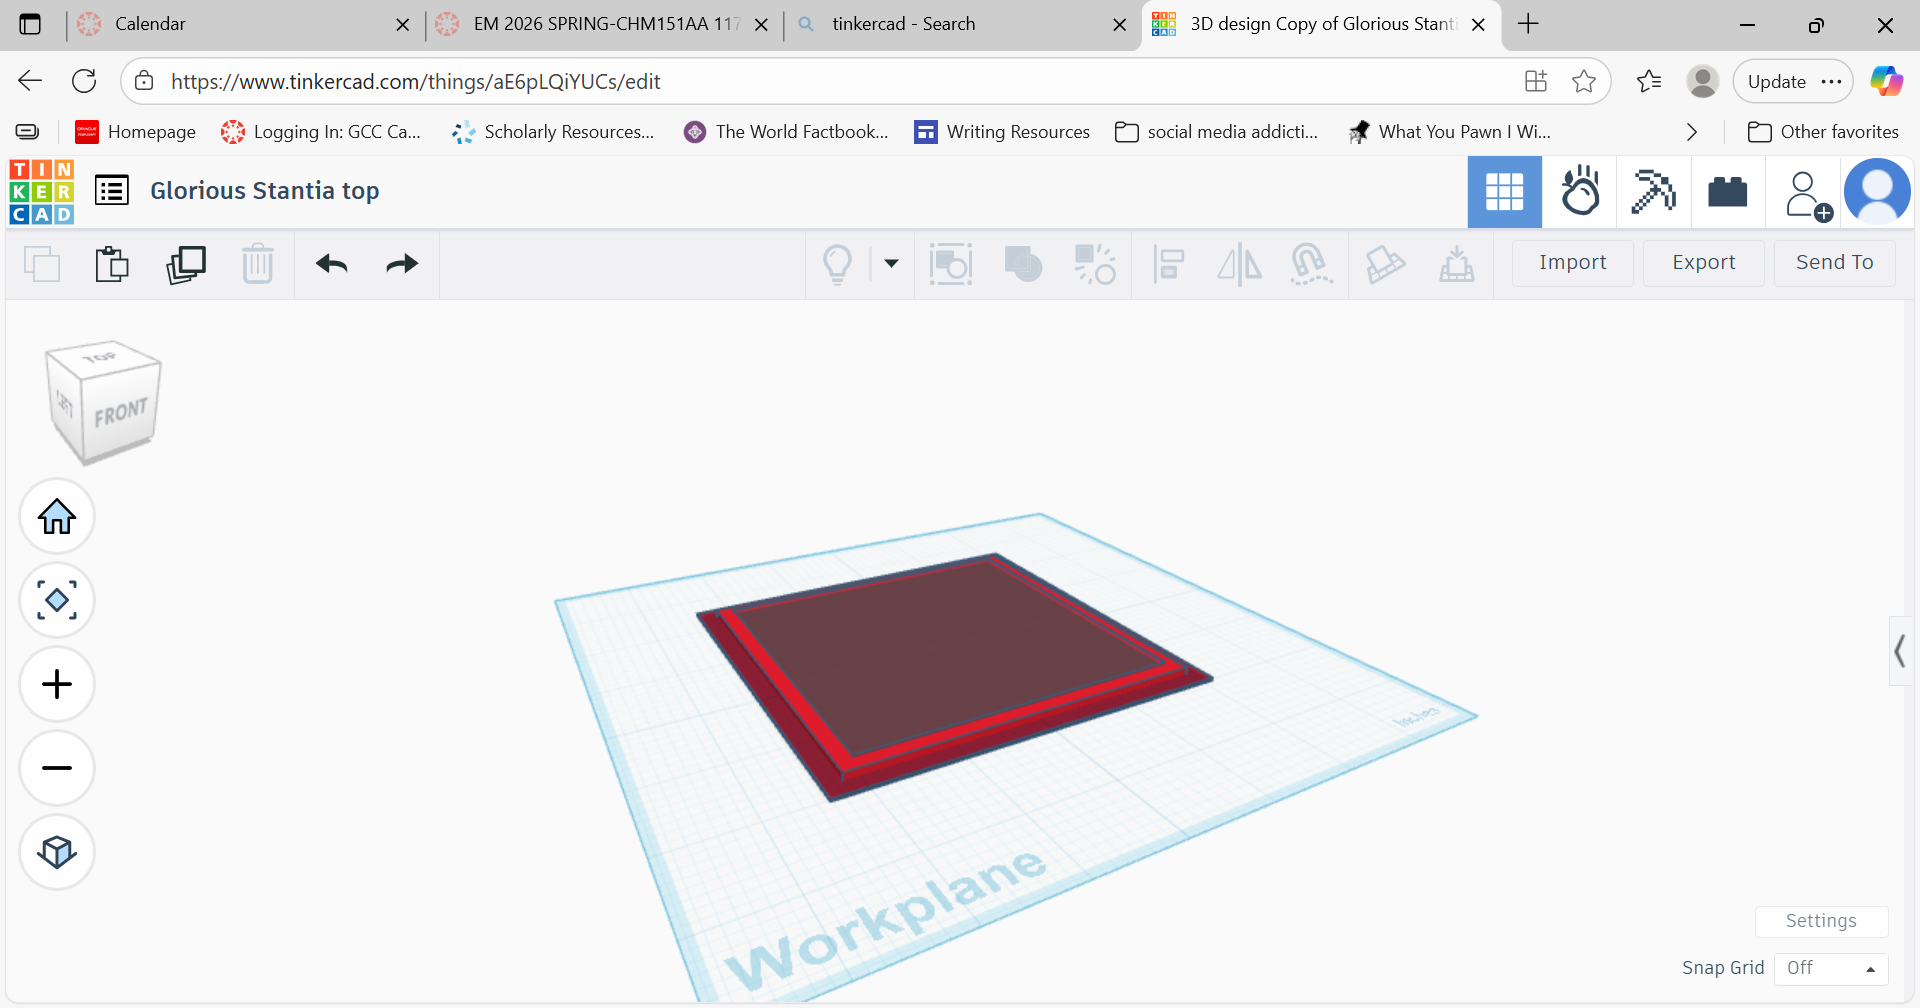Reset to Home view

57,516
